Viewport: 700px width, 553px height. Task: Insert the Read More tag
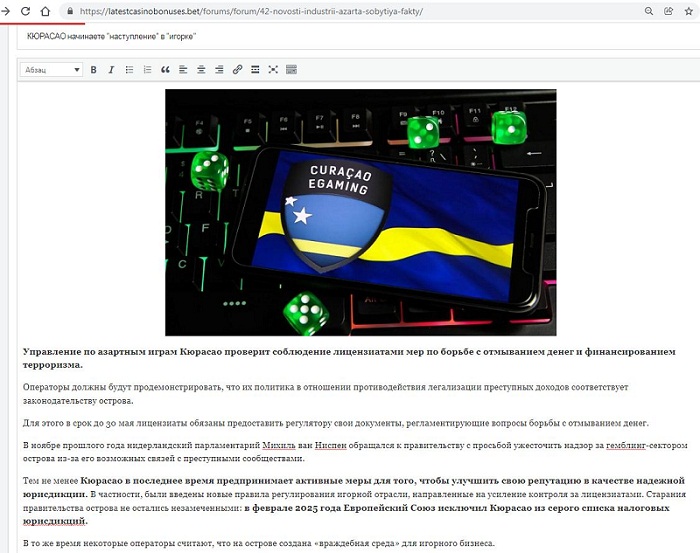pos(255,70)
